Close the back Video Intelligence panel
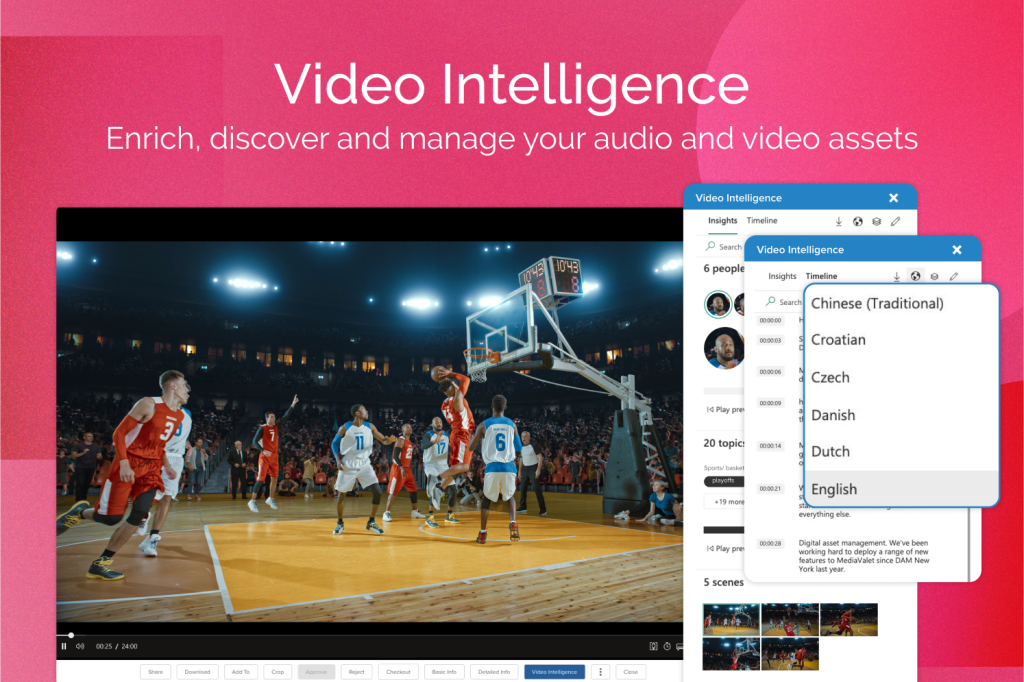Viewport: 1024px width, 682px height. tap(893, 198)
